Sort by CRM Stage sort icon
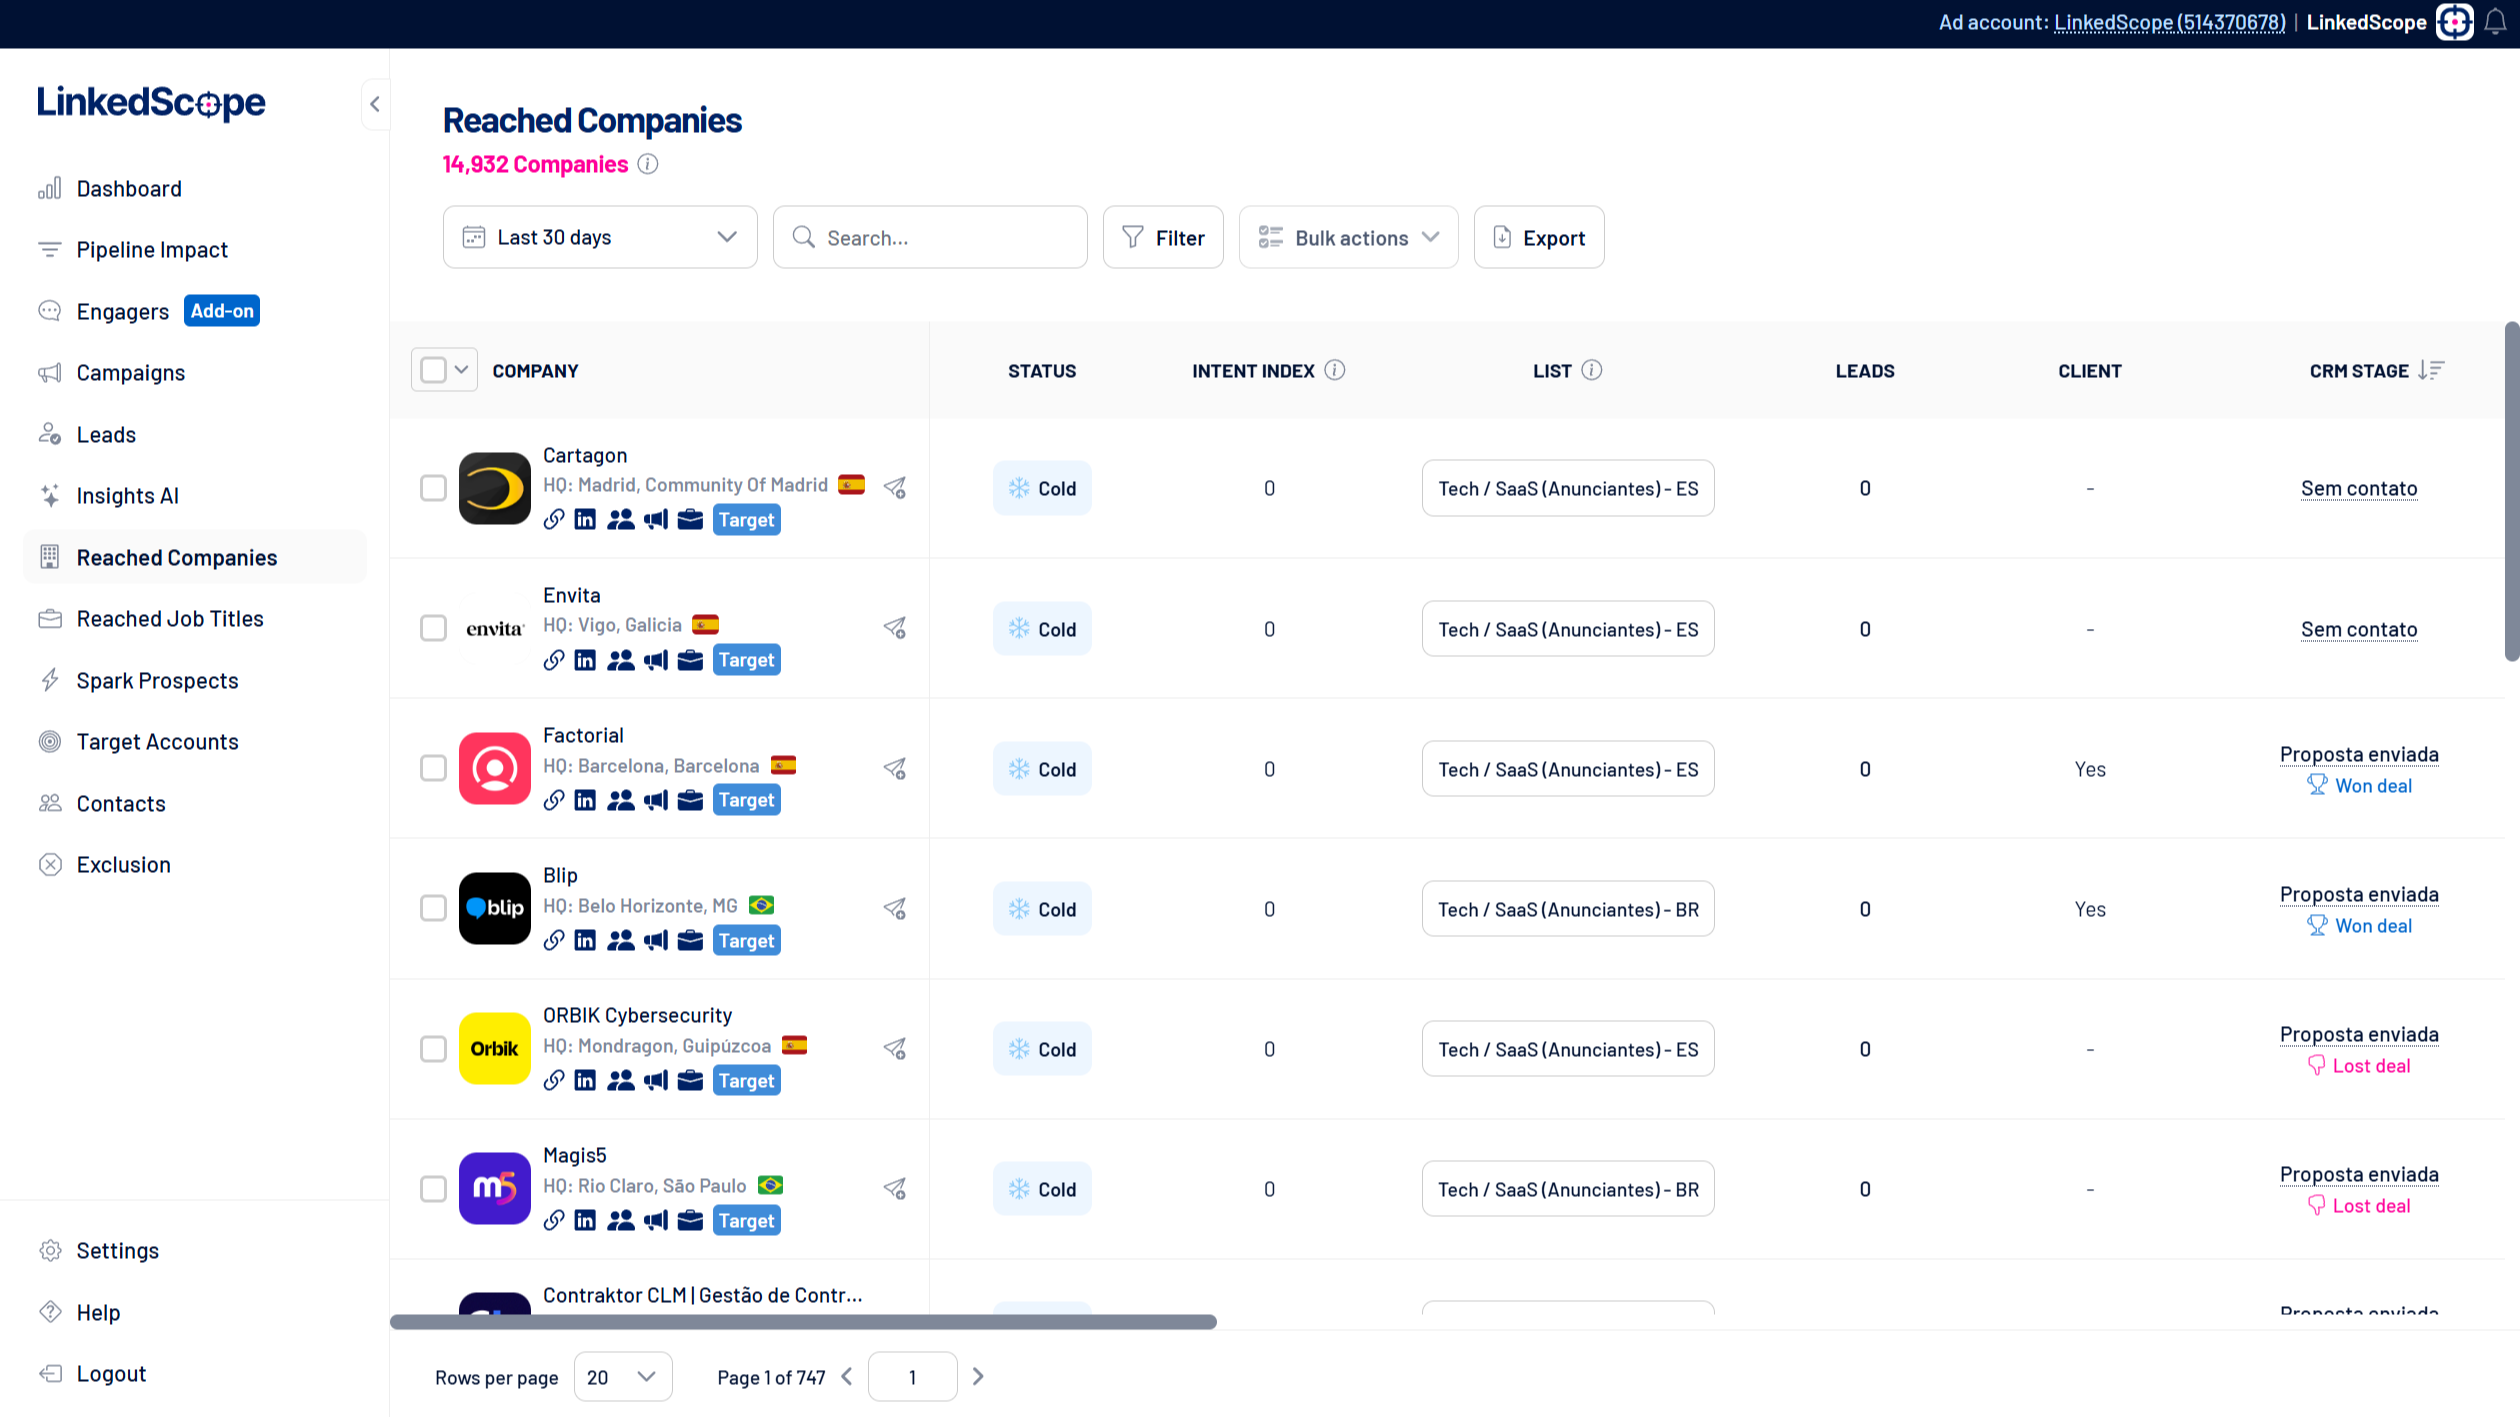 pyautogui.click(x=2431, y=370)
